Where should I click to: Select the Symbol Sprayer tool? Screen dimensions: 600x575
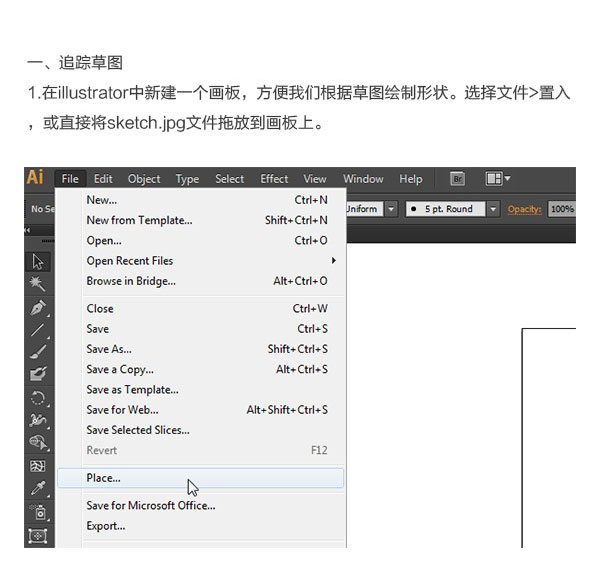tap(38, 512)
